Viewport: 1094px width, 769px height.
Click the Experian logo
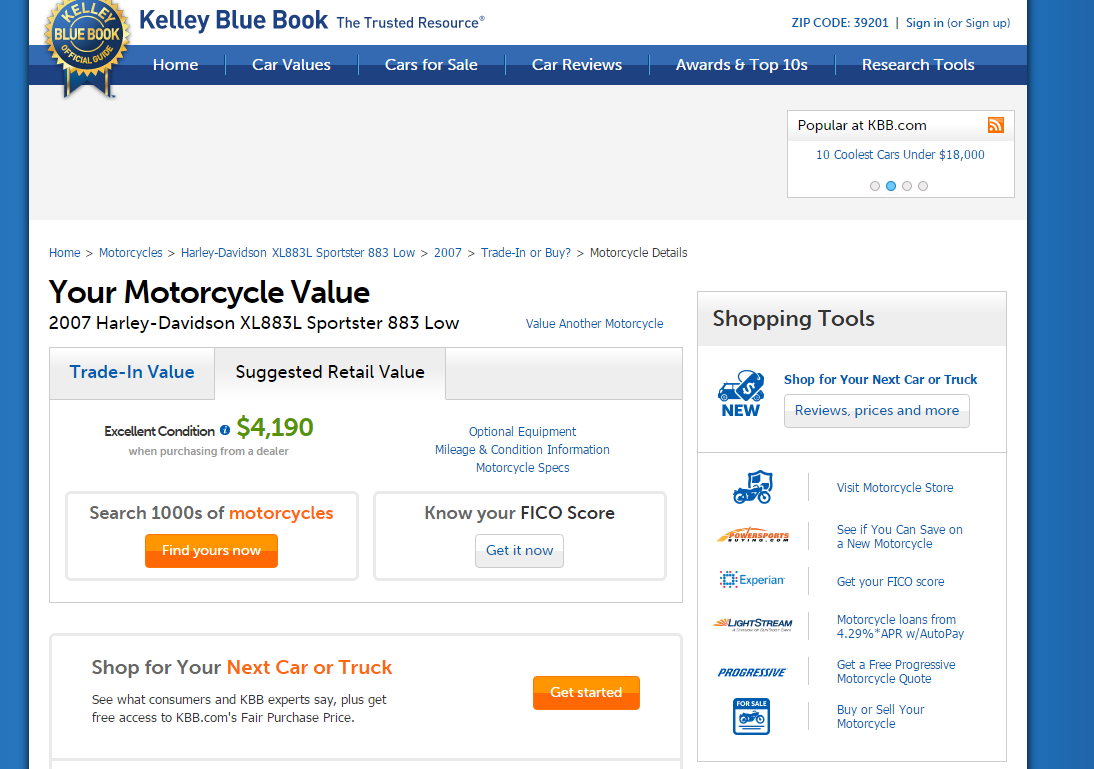(x=752, y=580)
